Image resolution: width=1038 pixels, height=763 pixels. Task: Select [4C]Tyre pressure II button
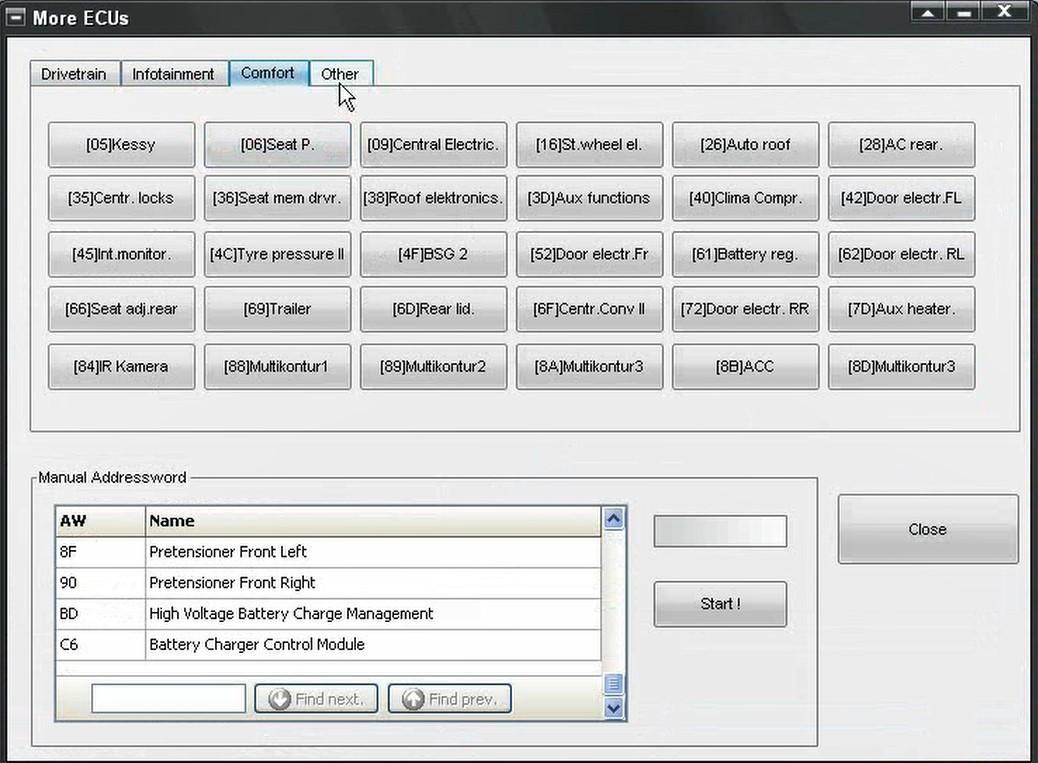[277, 254]
